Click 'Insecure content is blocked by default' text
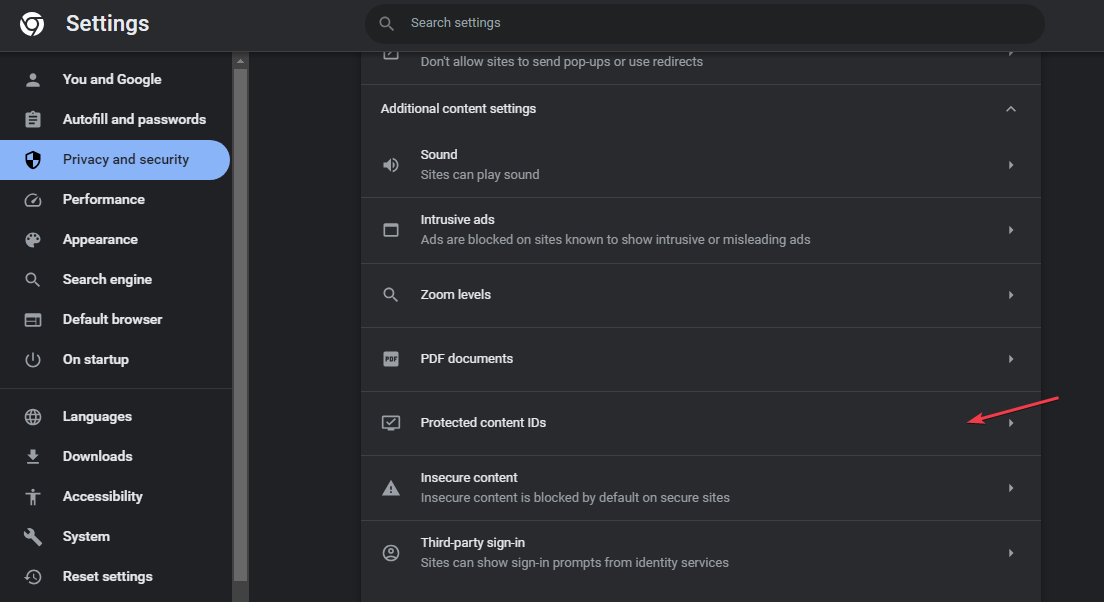 click(x=575, y=498)
